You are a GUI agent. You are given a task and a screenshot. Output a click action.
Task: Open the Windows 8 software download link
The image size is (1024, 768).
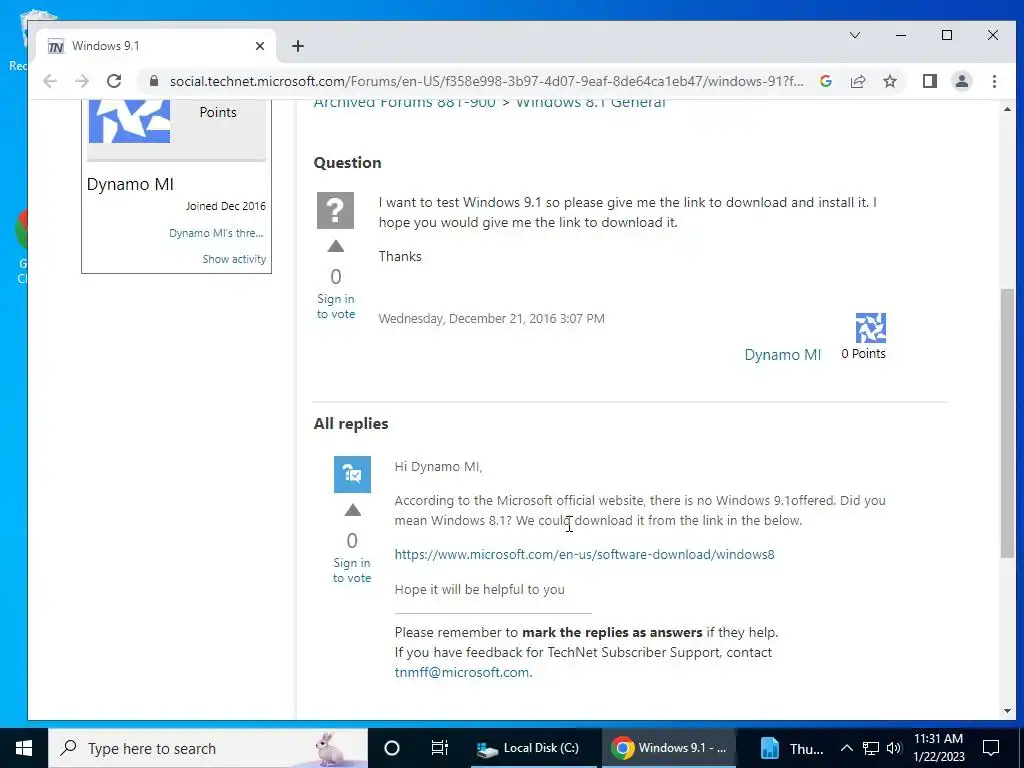(584, 554)
